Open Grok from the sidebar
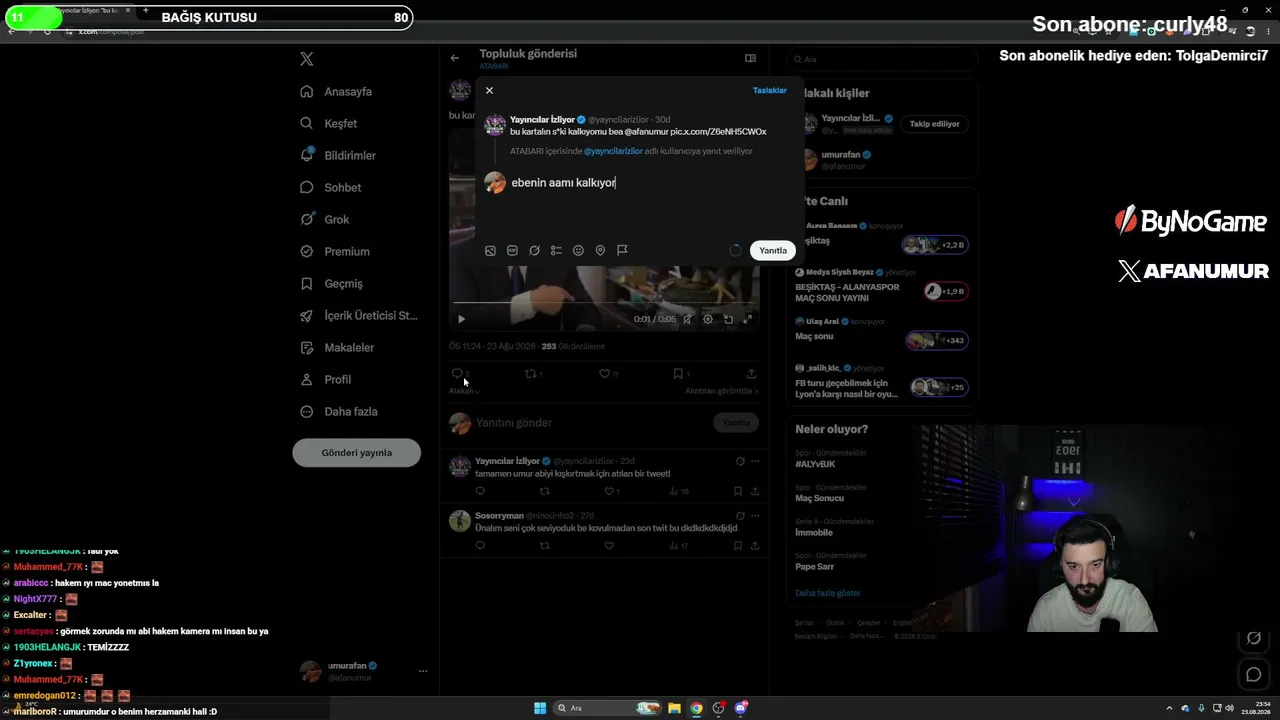This screenshot has width=1280, height=720. click(325, 220)
